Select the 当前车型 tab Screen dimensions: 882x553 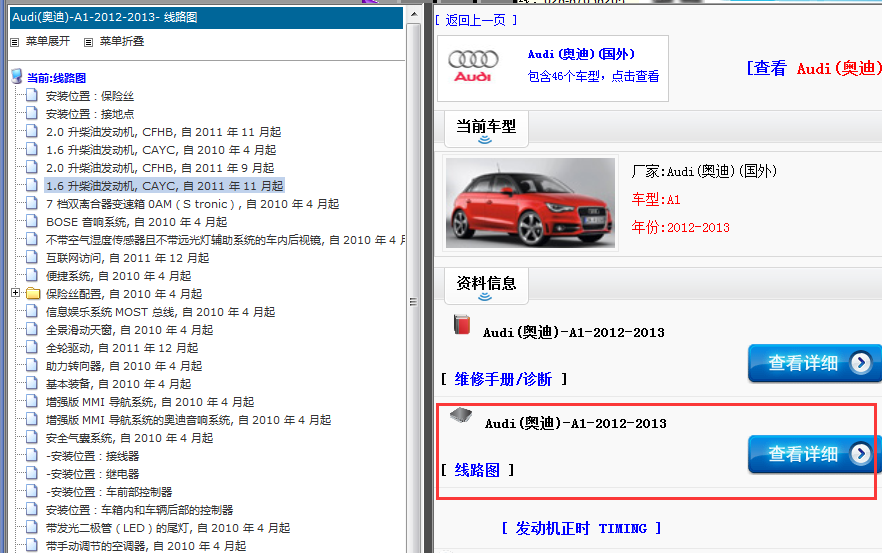(x=485, y=128)
